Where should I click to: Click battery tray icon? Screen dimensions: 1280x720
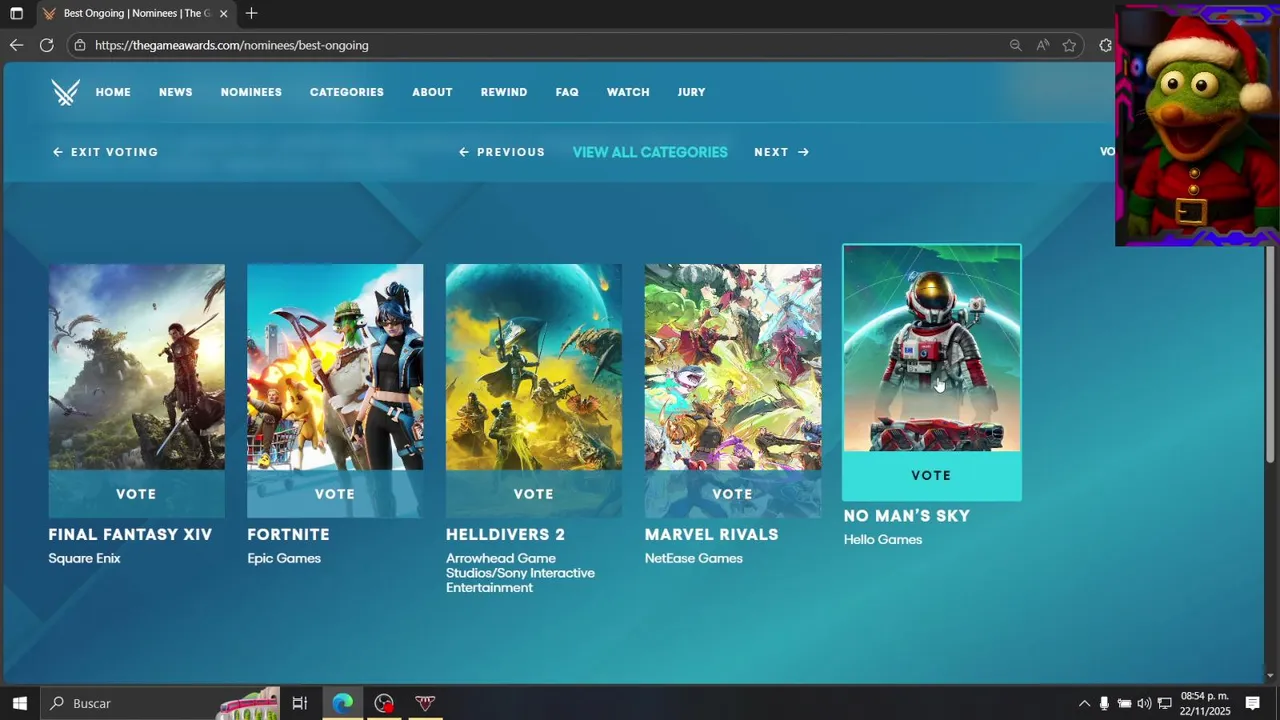coord(1124,703)
